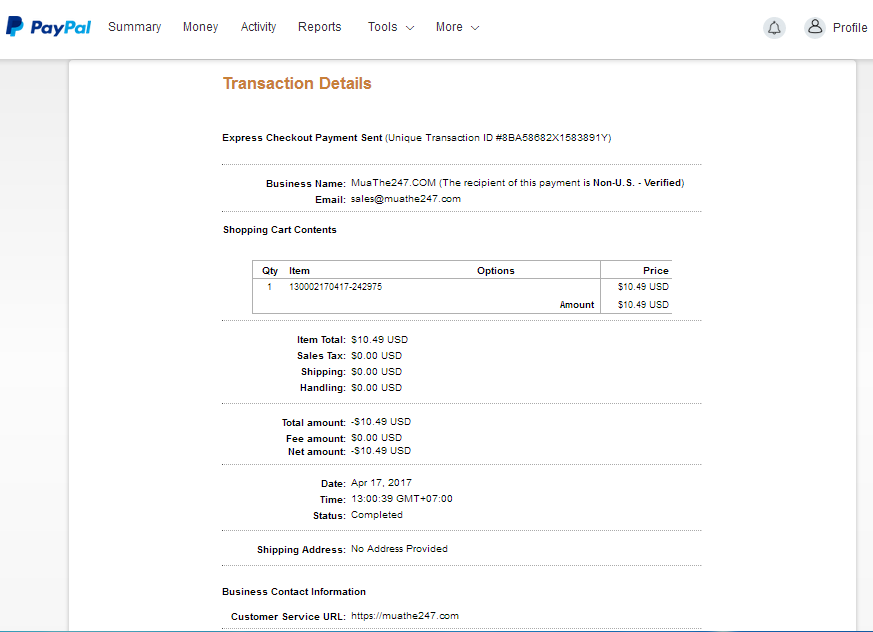Click the Shopping Cart Contents heading
This screenshot has width=873, height=632.
[279, 230]
